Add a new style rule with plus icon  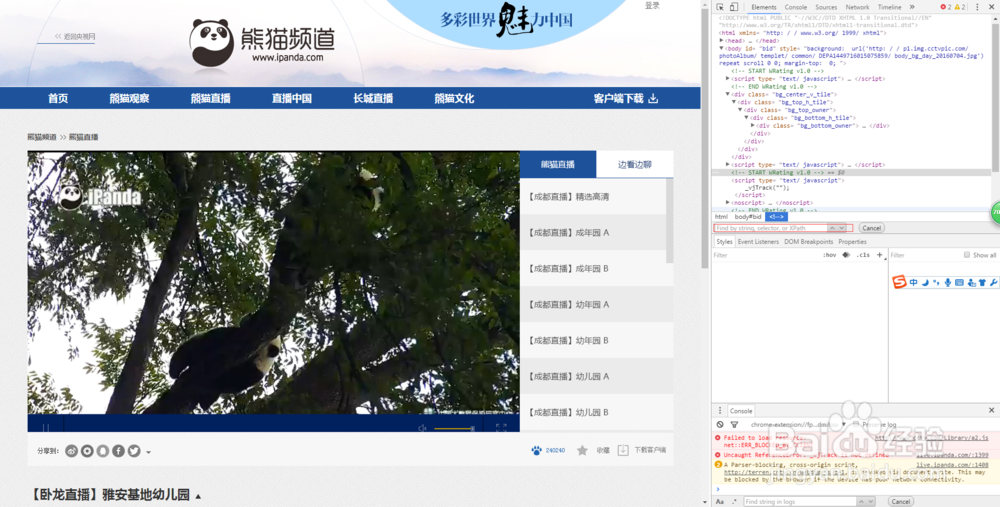879,255
